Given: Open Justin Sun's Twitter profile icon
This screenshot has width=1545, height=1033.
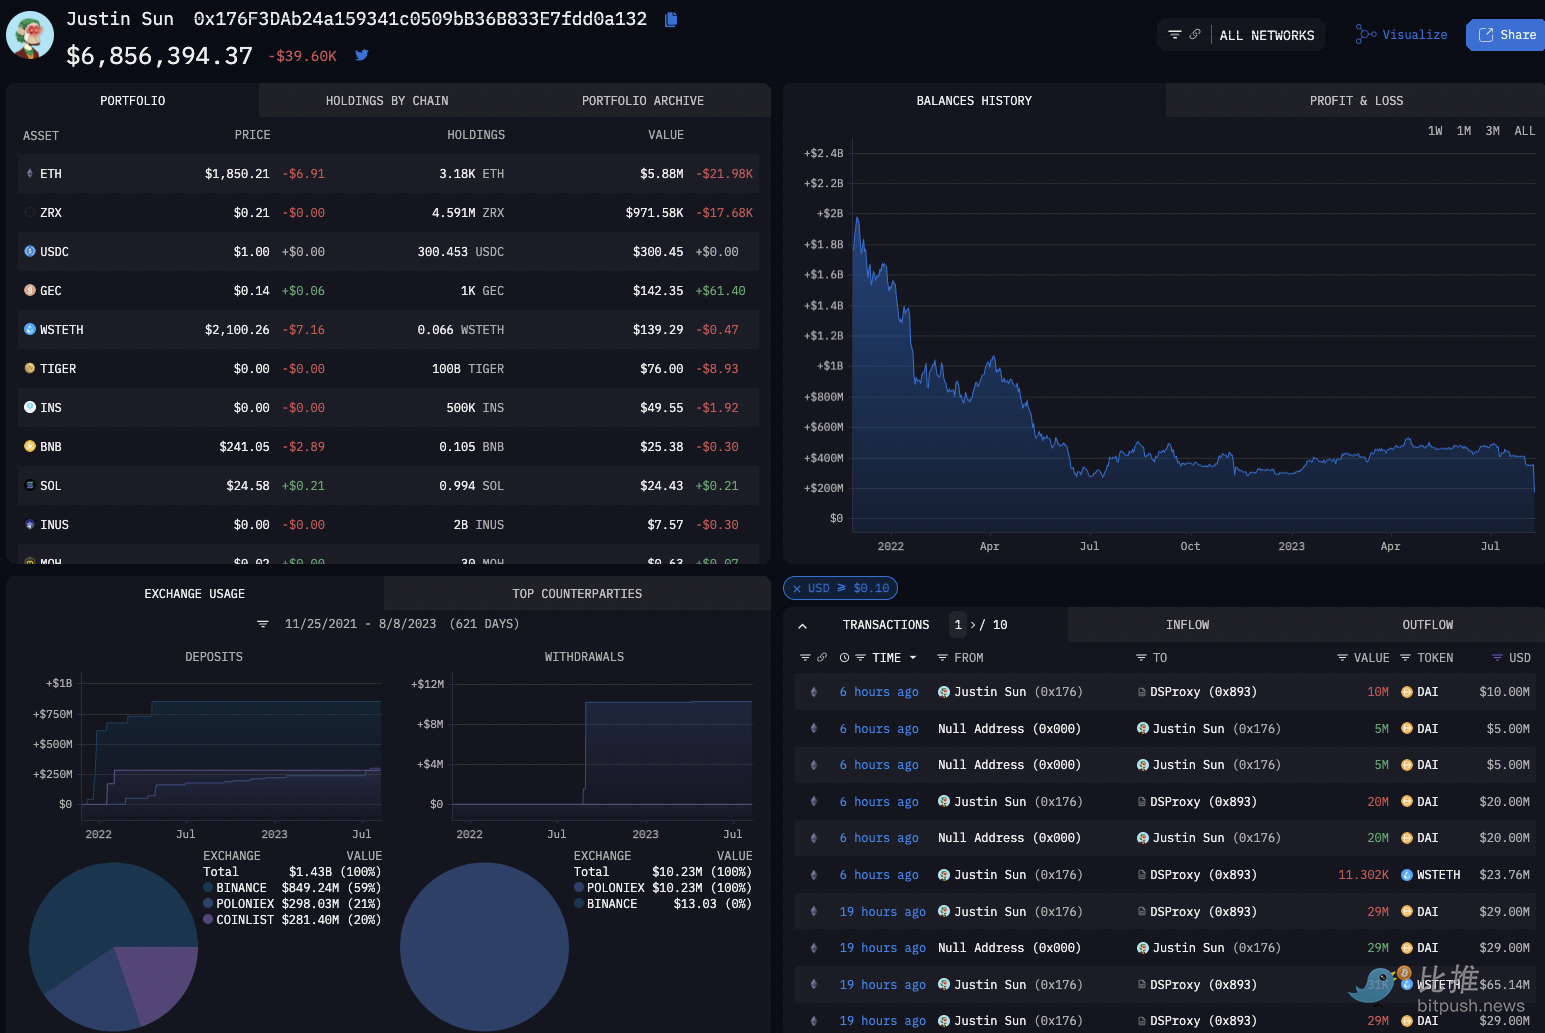Looking at the screenshot, I should coord(362,56).
